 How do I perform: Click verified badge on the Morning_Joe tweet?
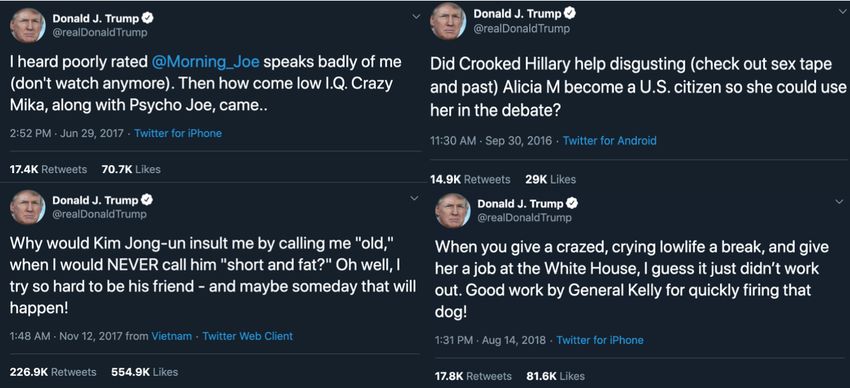[x=147, y=18]
